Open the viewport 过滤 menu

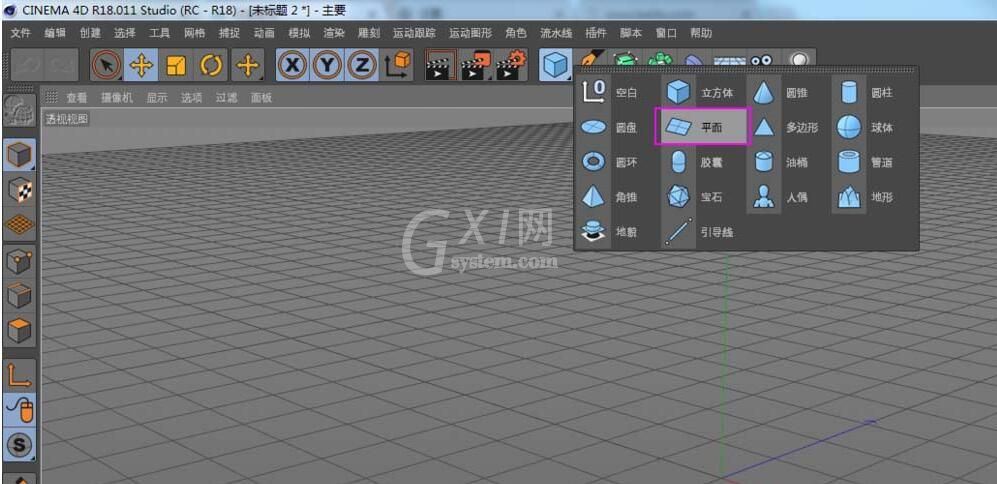226,98
